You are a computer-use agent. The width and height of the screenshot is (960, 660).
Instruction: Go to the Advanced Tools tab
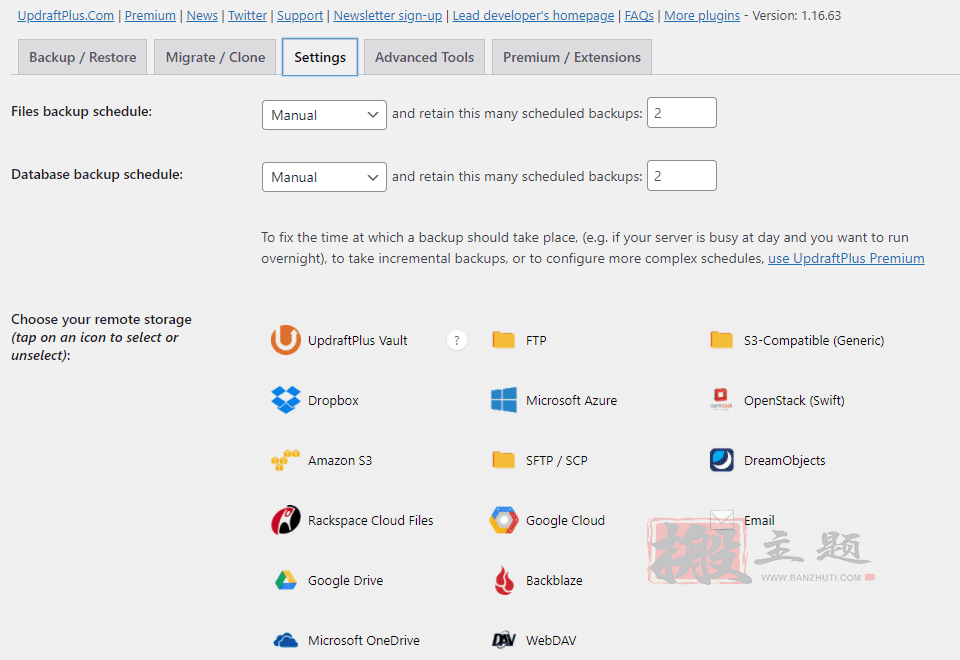pos(424,57)
